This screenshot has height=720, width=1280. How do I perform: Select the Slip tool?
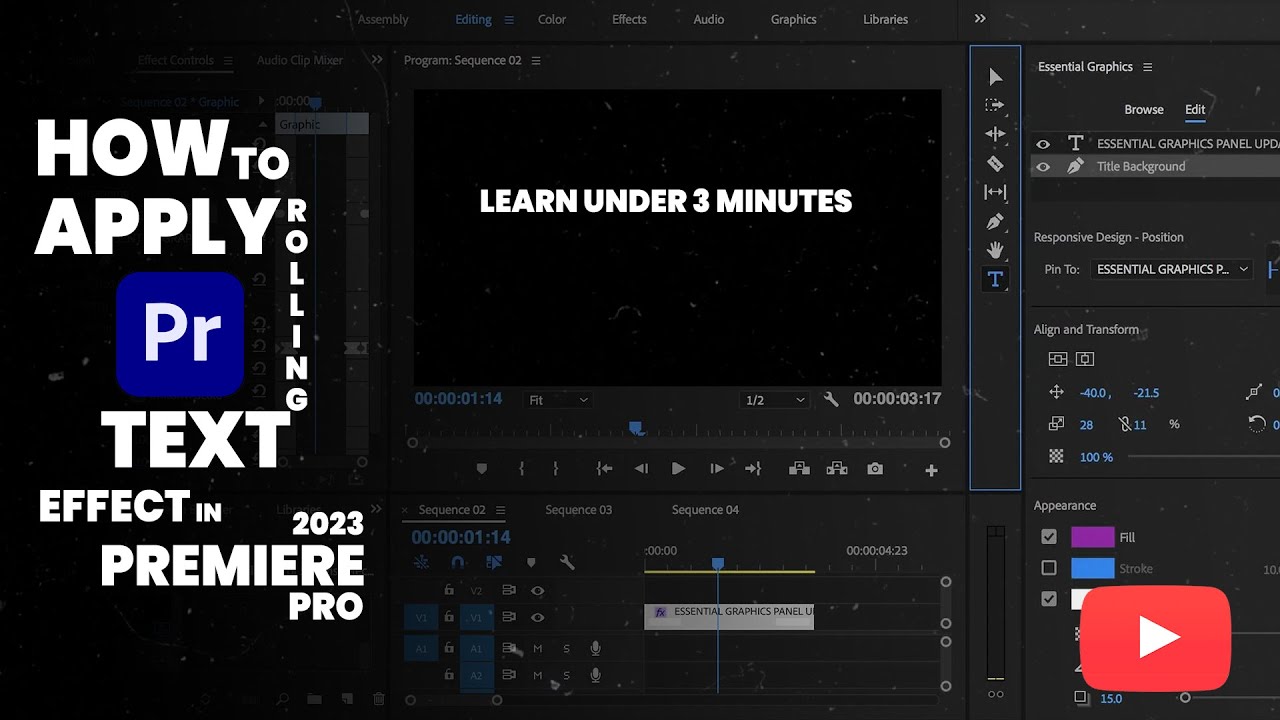(x=995, y=192)
